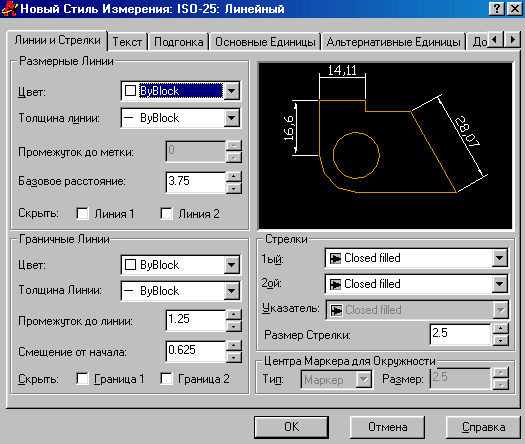The image size is (525, 444).
Task: Click the question mark help icon
Action: [x=497, y=9]
